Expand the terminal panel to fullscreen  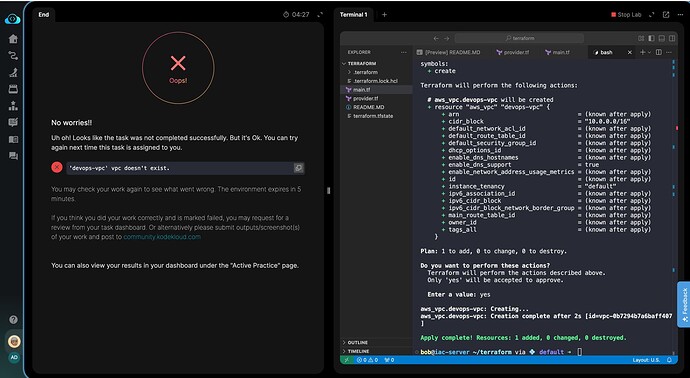(652, 15)
